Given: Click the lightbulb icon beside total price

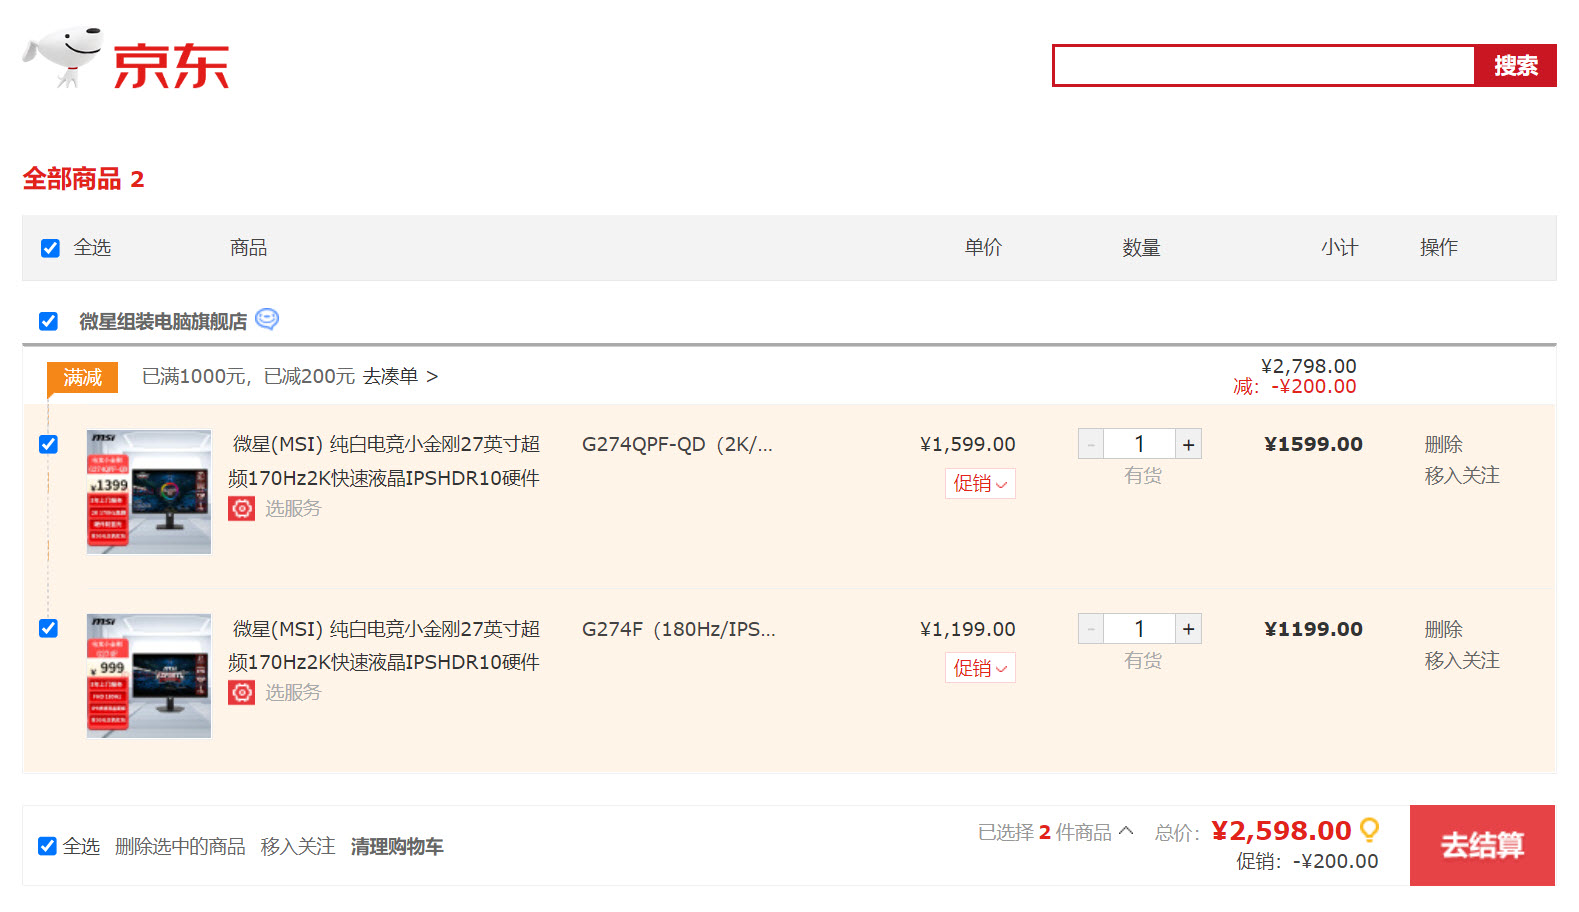Looking at the screenshot, I should [x=1369, y=829].
